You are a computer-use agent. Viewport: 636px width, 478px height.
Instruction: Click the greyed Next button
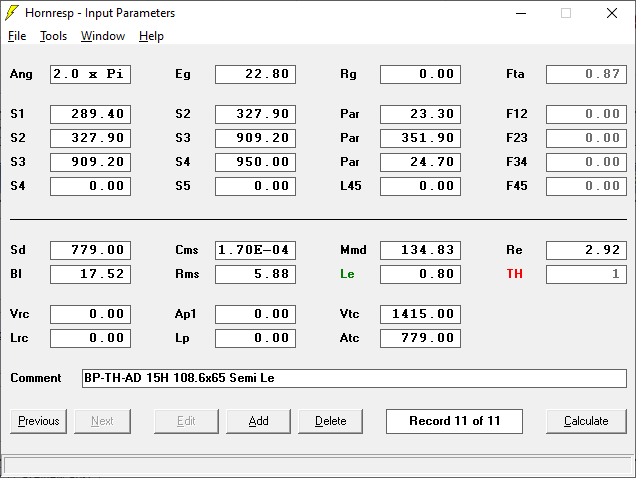tap(102, 421)
